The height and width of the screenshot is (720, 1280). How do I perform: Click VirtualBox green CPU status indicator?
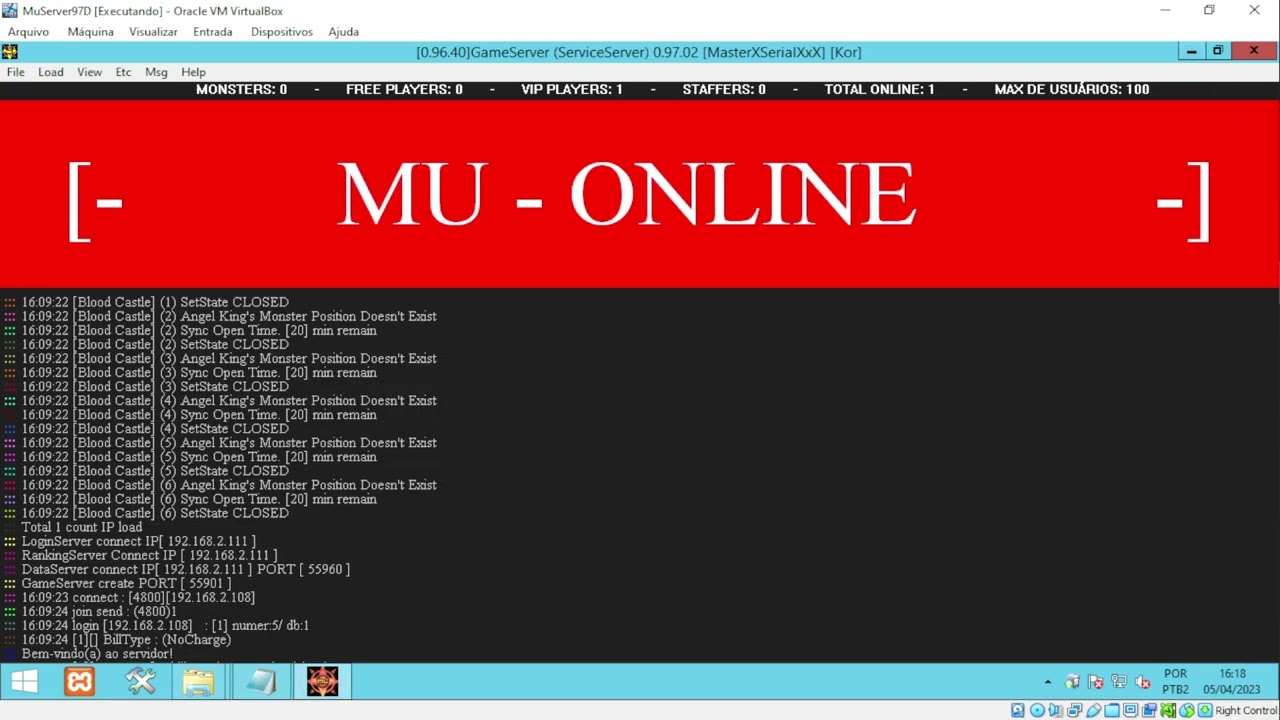point(1168,710)
